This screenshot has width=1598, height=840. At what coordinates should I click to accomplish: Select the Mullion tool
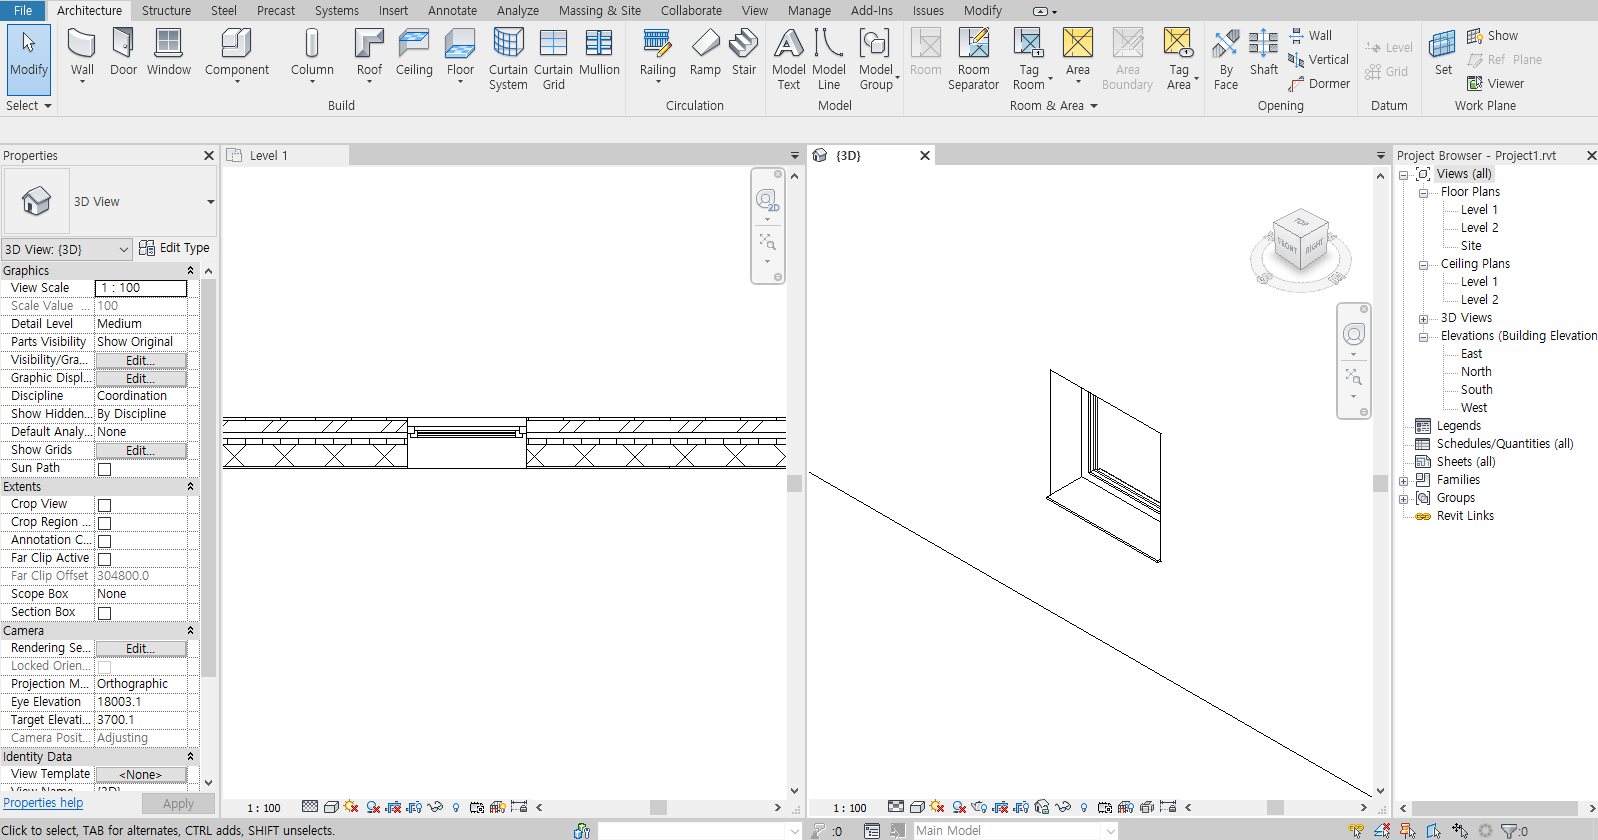(599, 52)
